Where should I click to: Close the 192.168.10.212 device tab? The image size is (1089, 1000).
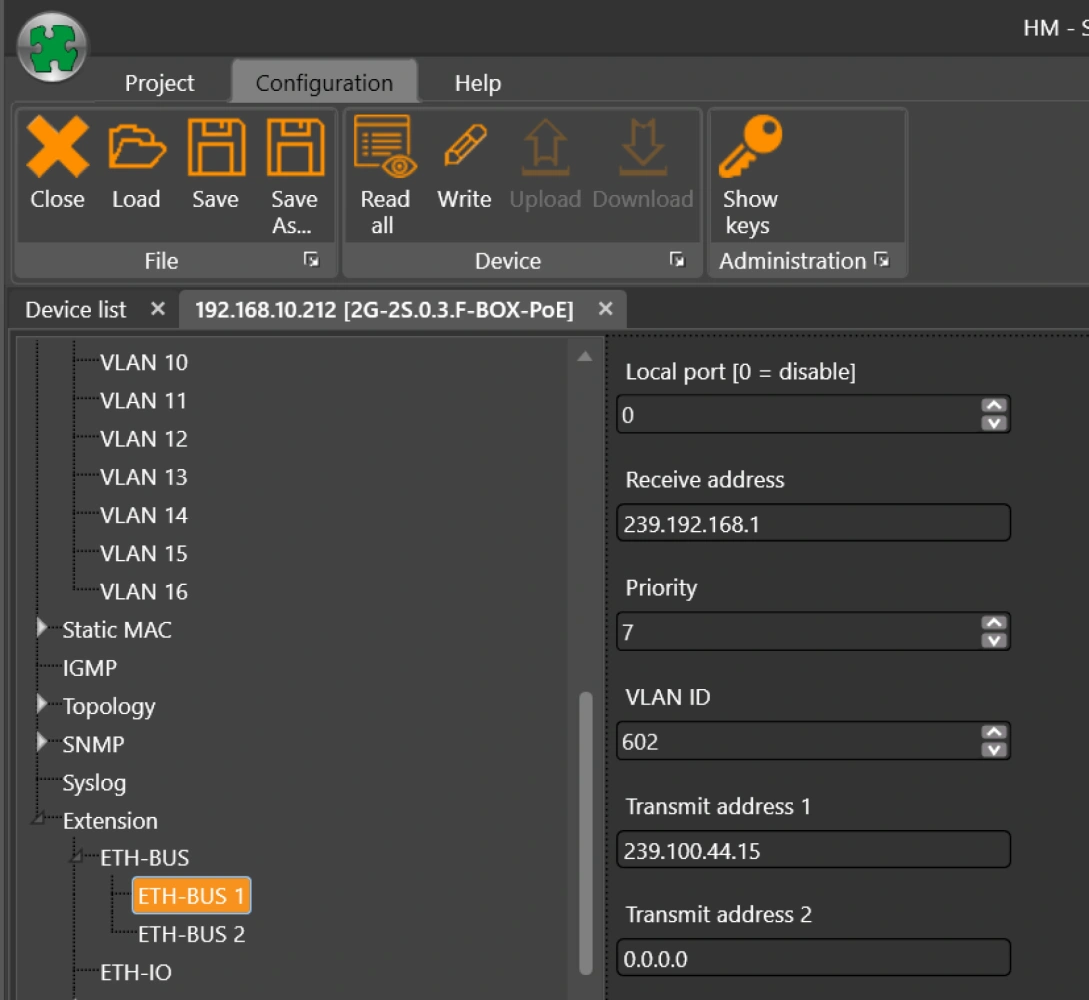click(x=605, y=310)
